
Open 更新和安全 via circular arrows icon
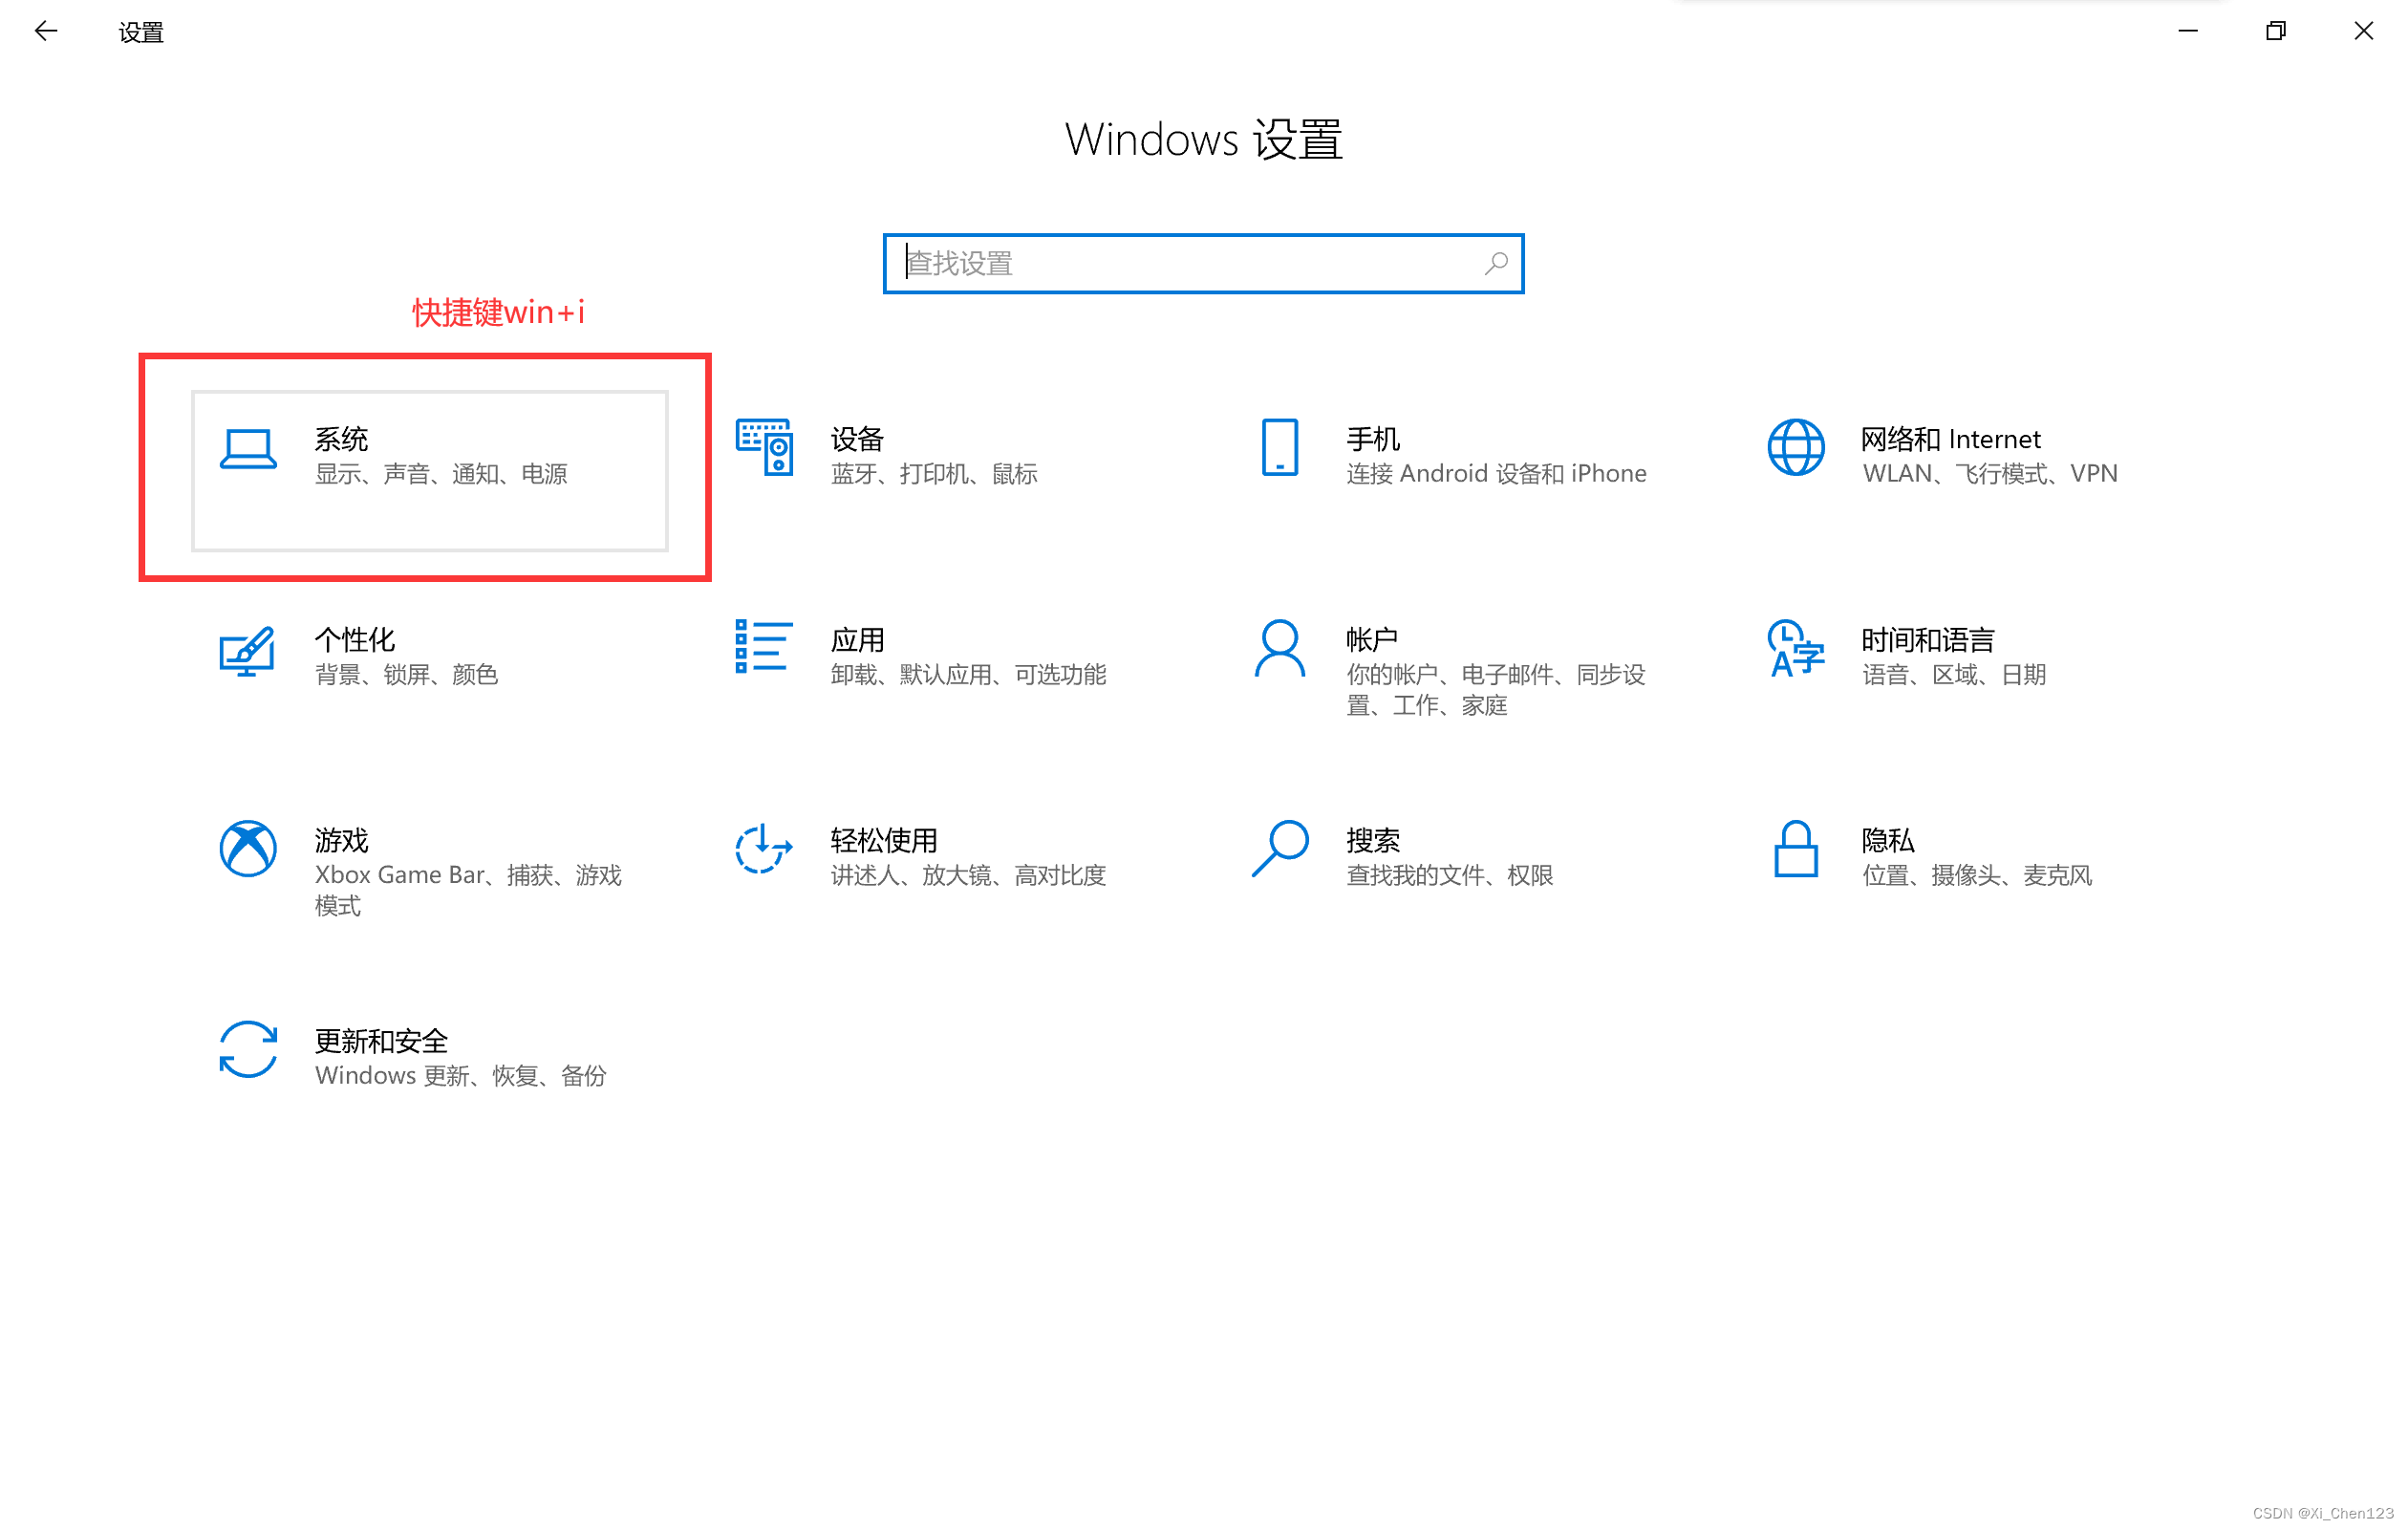[x=248, y=1049]
